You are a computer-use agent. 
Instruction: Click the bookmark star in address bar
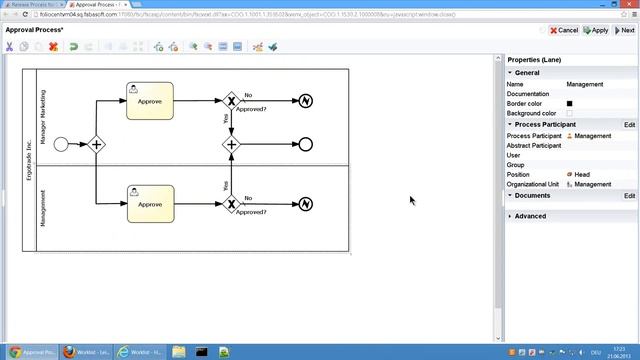pos(624,14)
